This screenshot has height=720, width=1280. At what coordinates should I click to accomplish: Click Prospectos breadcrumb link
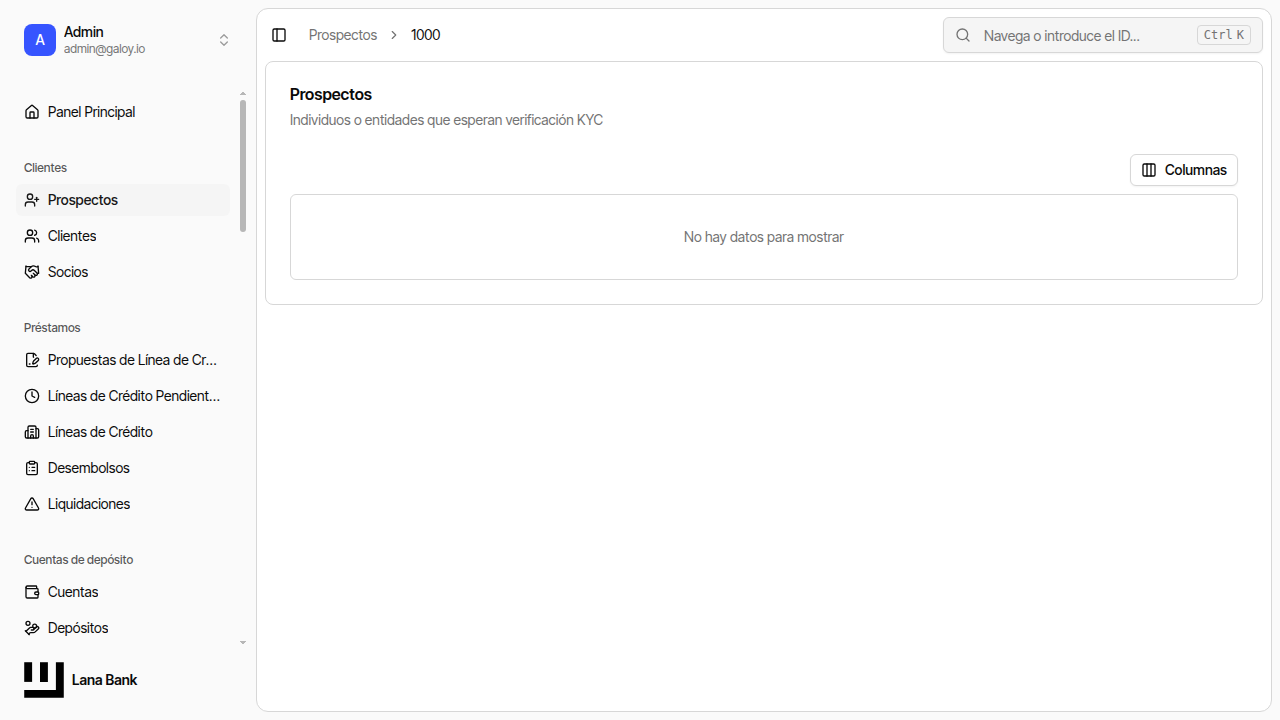click(x=343, y=35)
